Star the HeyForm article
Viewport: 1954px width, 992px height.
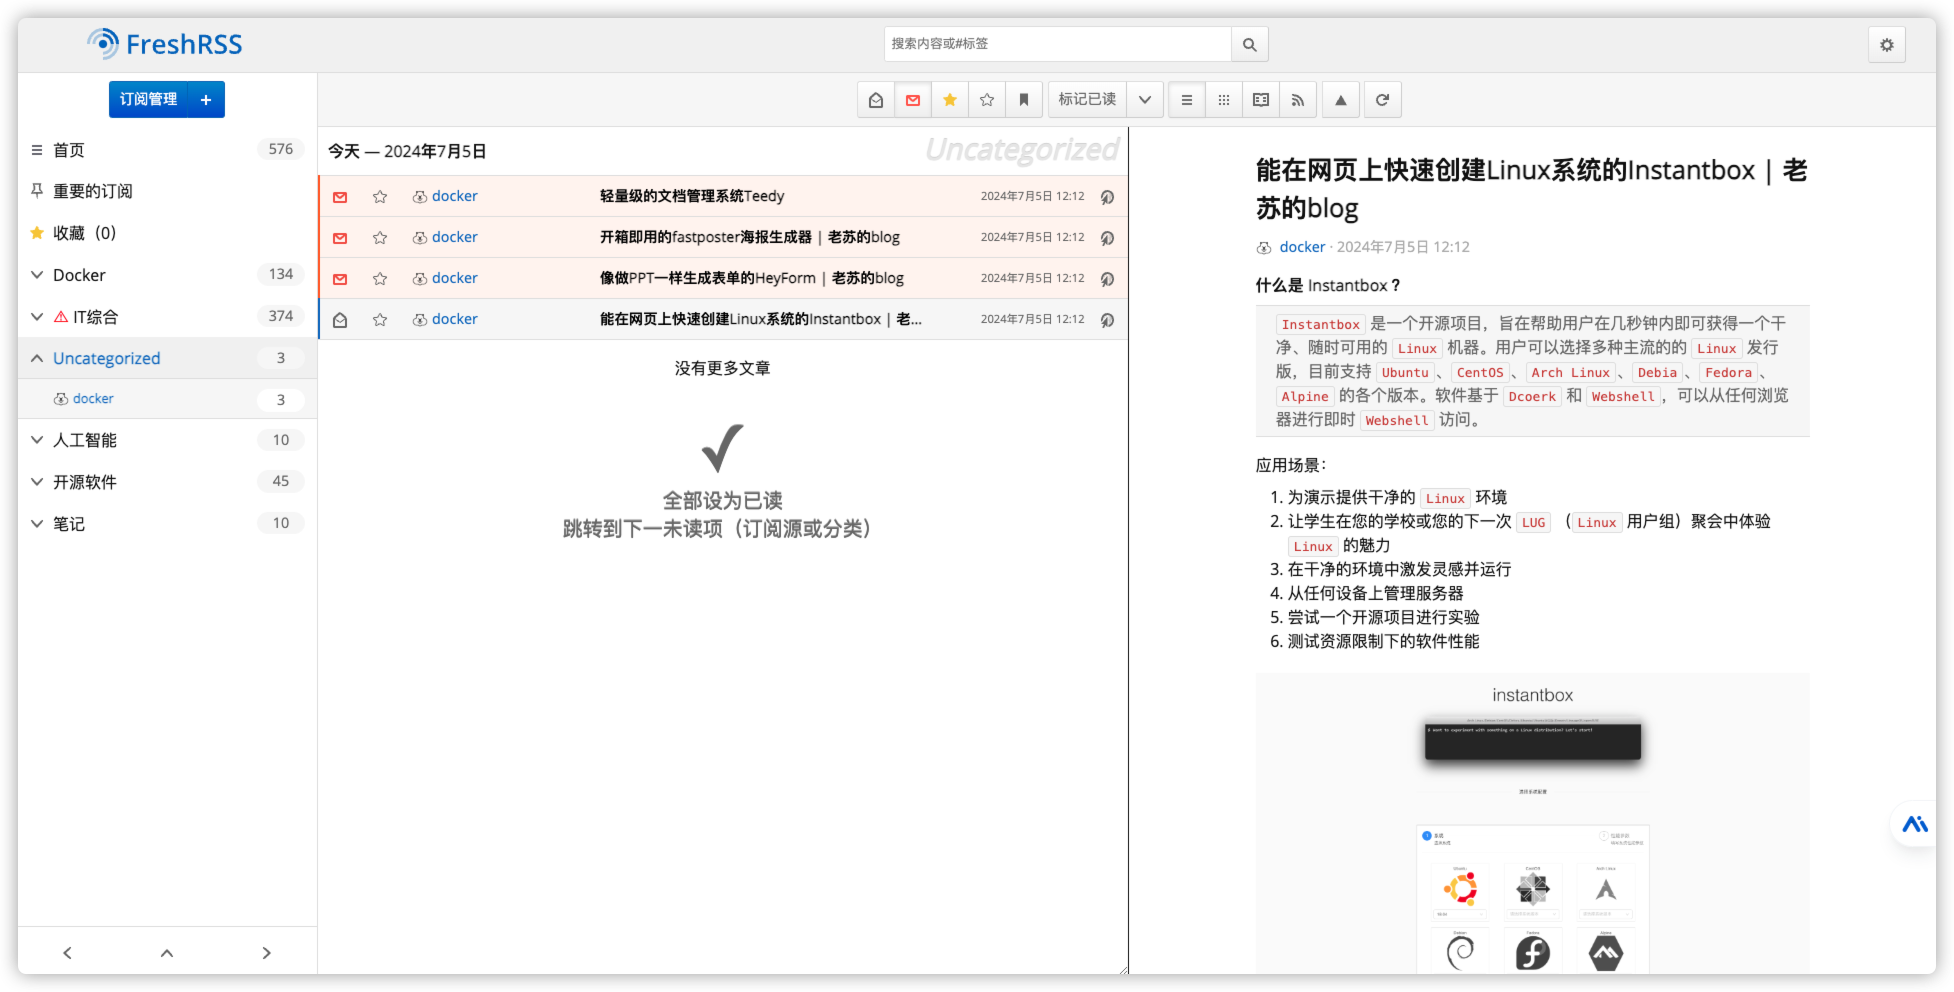380,279
